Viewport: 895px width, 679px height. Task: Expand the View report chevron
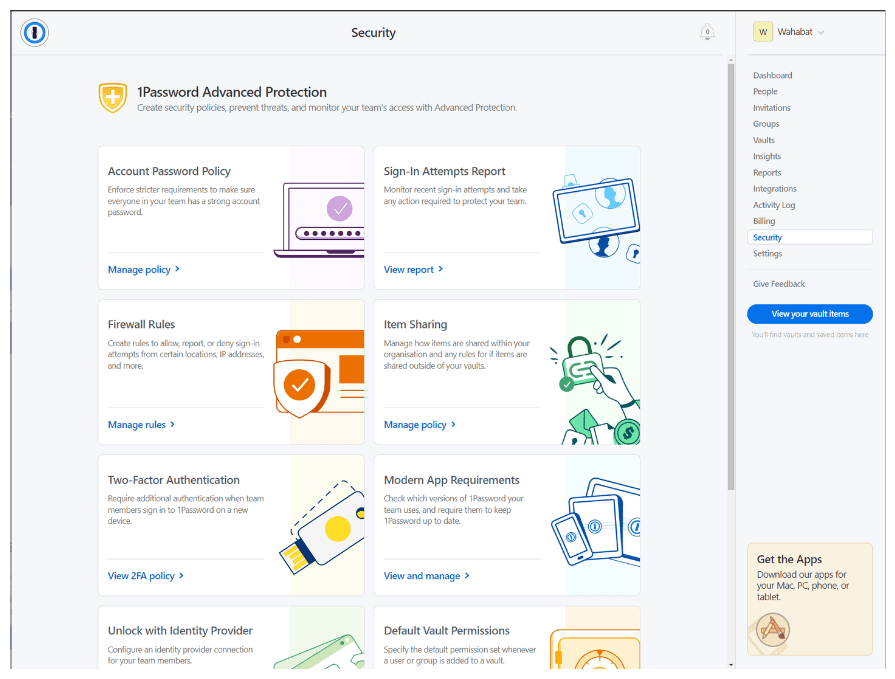(441, 269)
